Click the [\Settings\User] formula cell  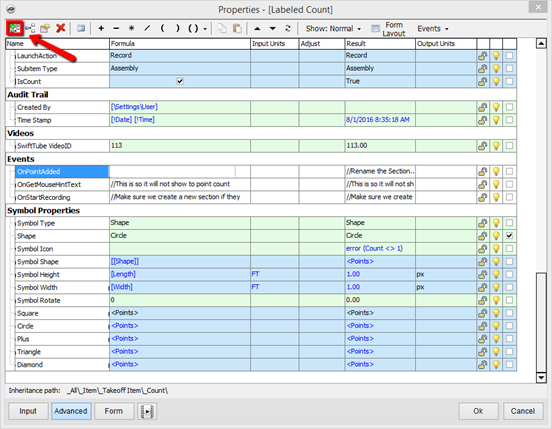click(x=180, y=107)
